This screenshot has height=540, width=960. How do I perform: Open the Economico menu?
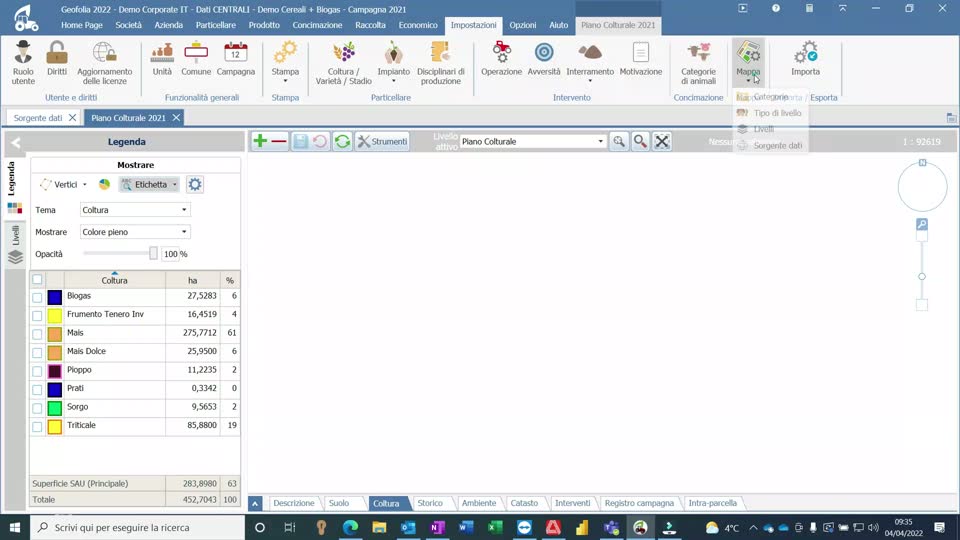tap(418, 25)
